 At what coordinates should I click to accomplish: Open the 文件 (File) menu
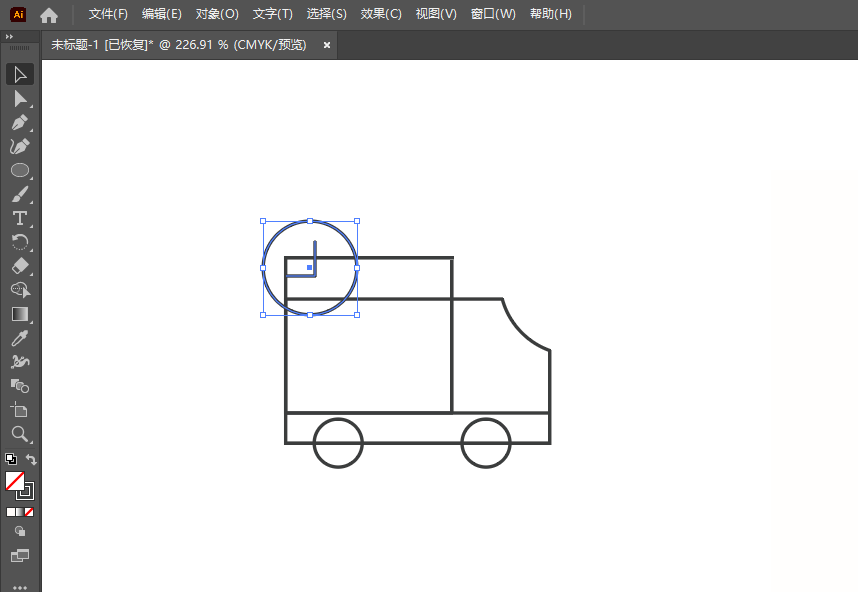coord(107,14)
